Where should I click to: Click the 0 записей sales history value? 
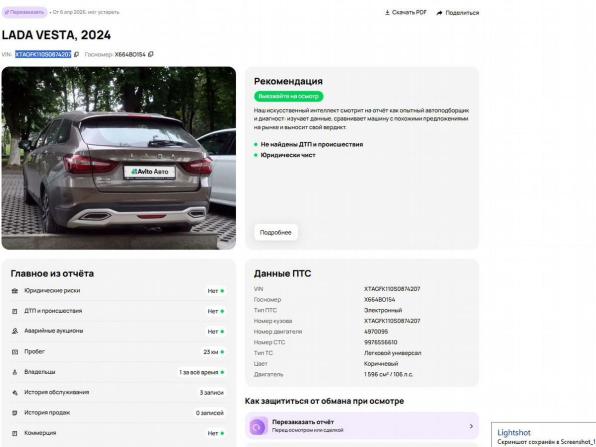click(210, 413)
